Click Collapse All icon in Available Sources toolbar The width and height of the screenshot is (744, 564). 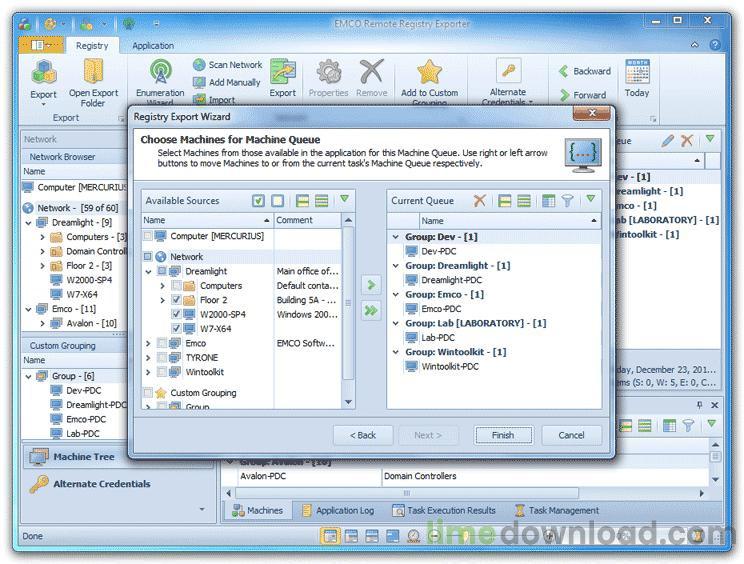(322, 201)
